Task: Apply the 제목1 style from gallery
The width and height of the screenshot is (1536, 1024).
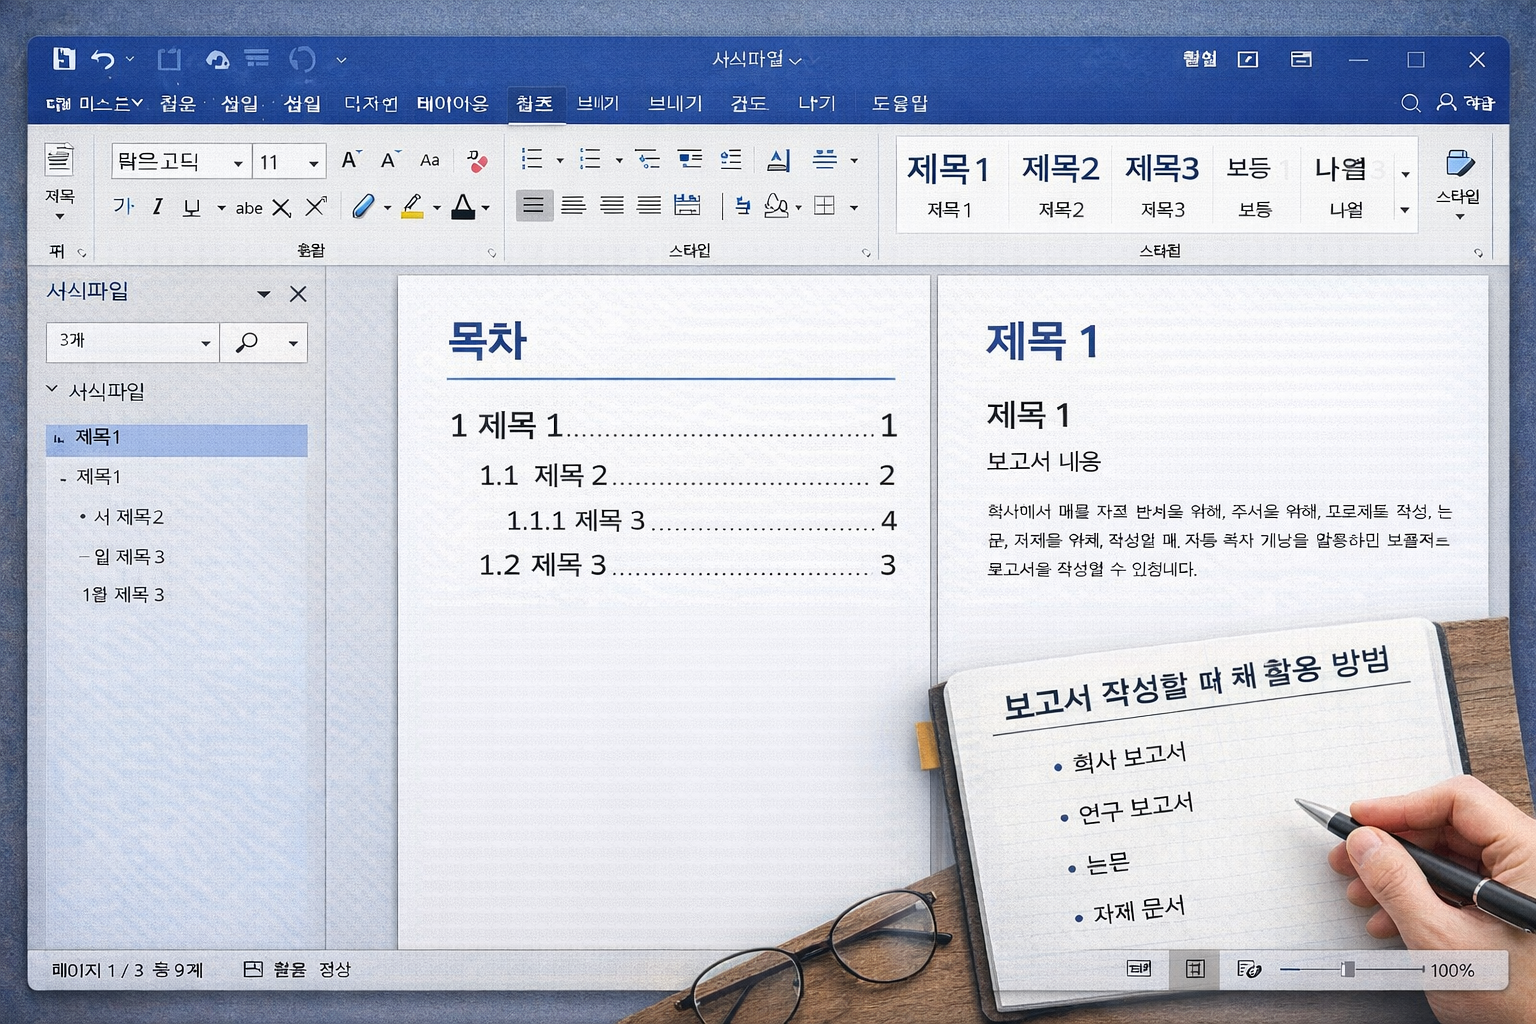Action: click(x=949, y=185)
